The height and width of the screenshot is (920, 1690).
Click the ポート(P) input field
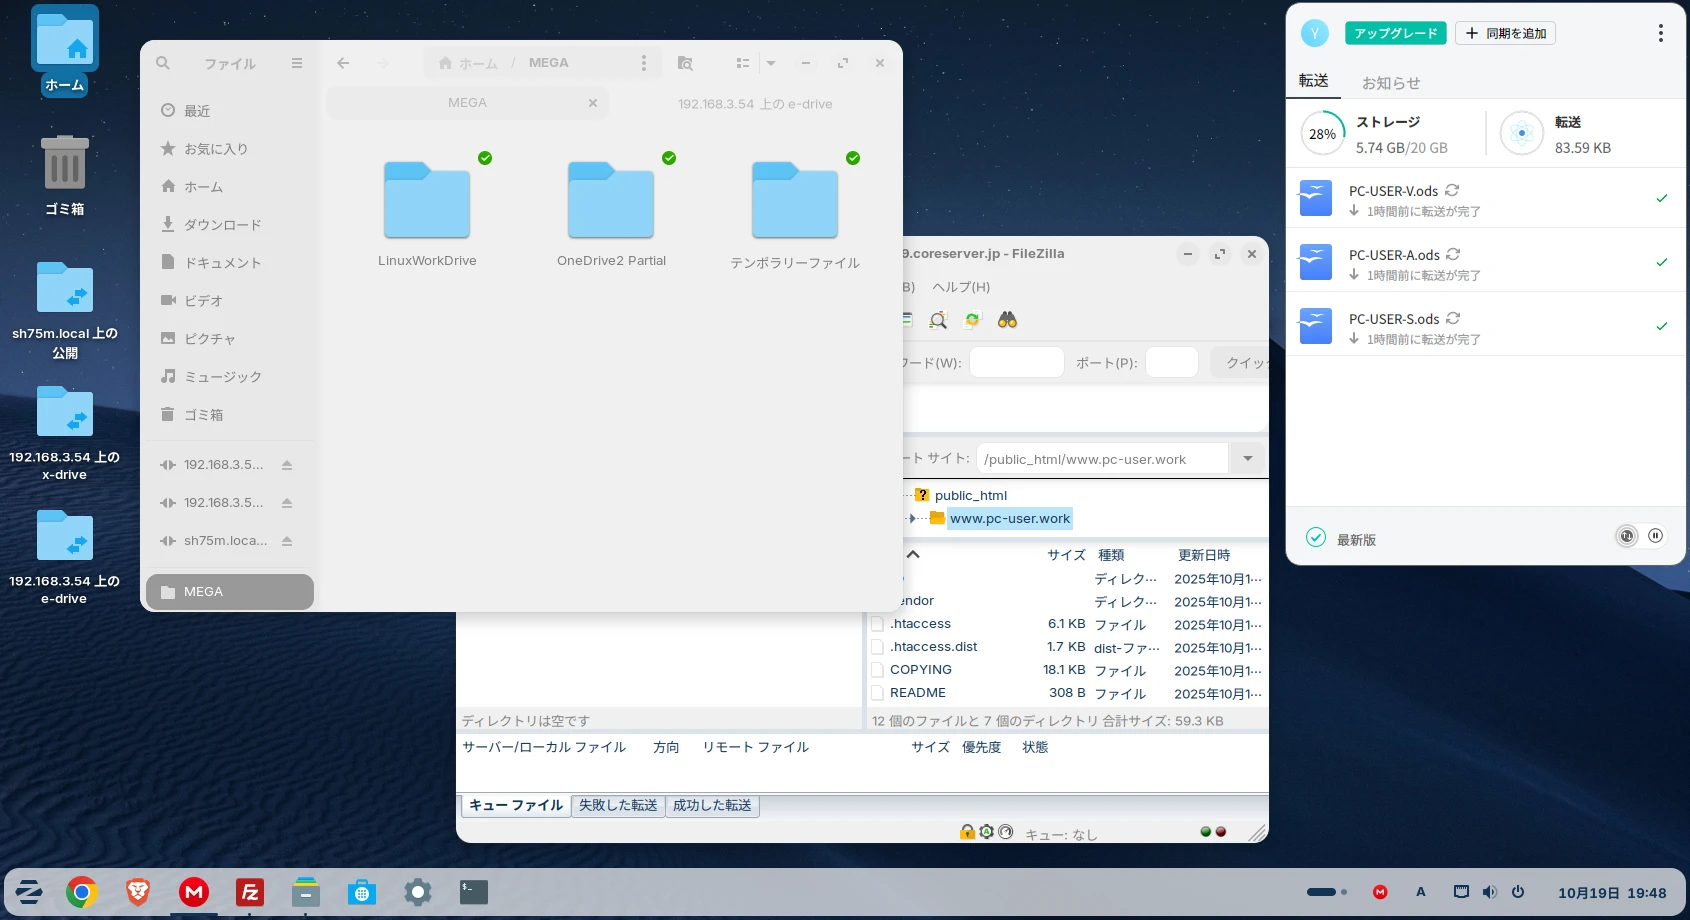tap(1171, 362)
